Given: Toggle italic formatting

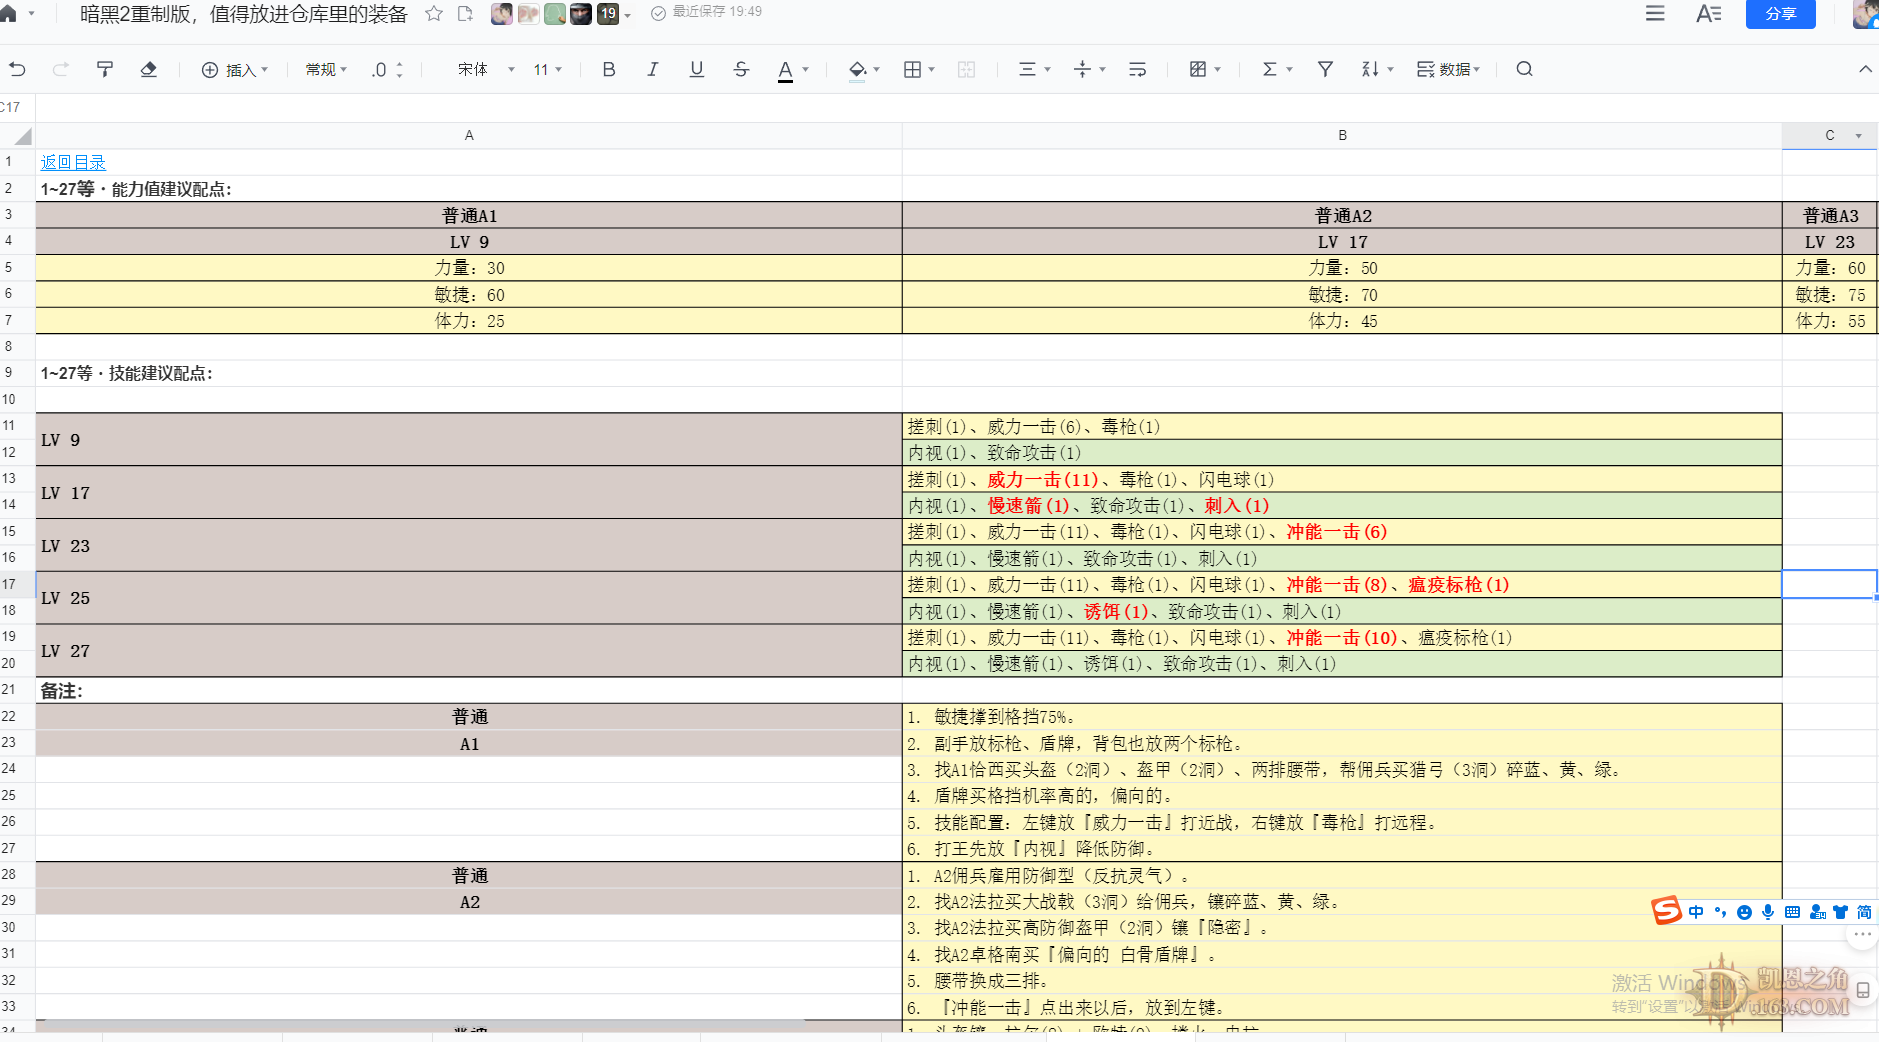Looking at the screenshot, I should pyautogui.click(x=652, y=69).
